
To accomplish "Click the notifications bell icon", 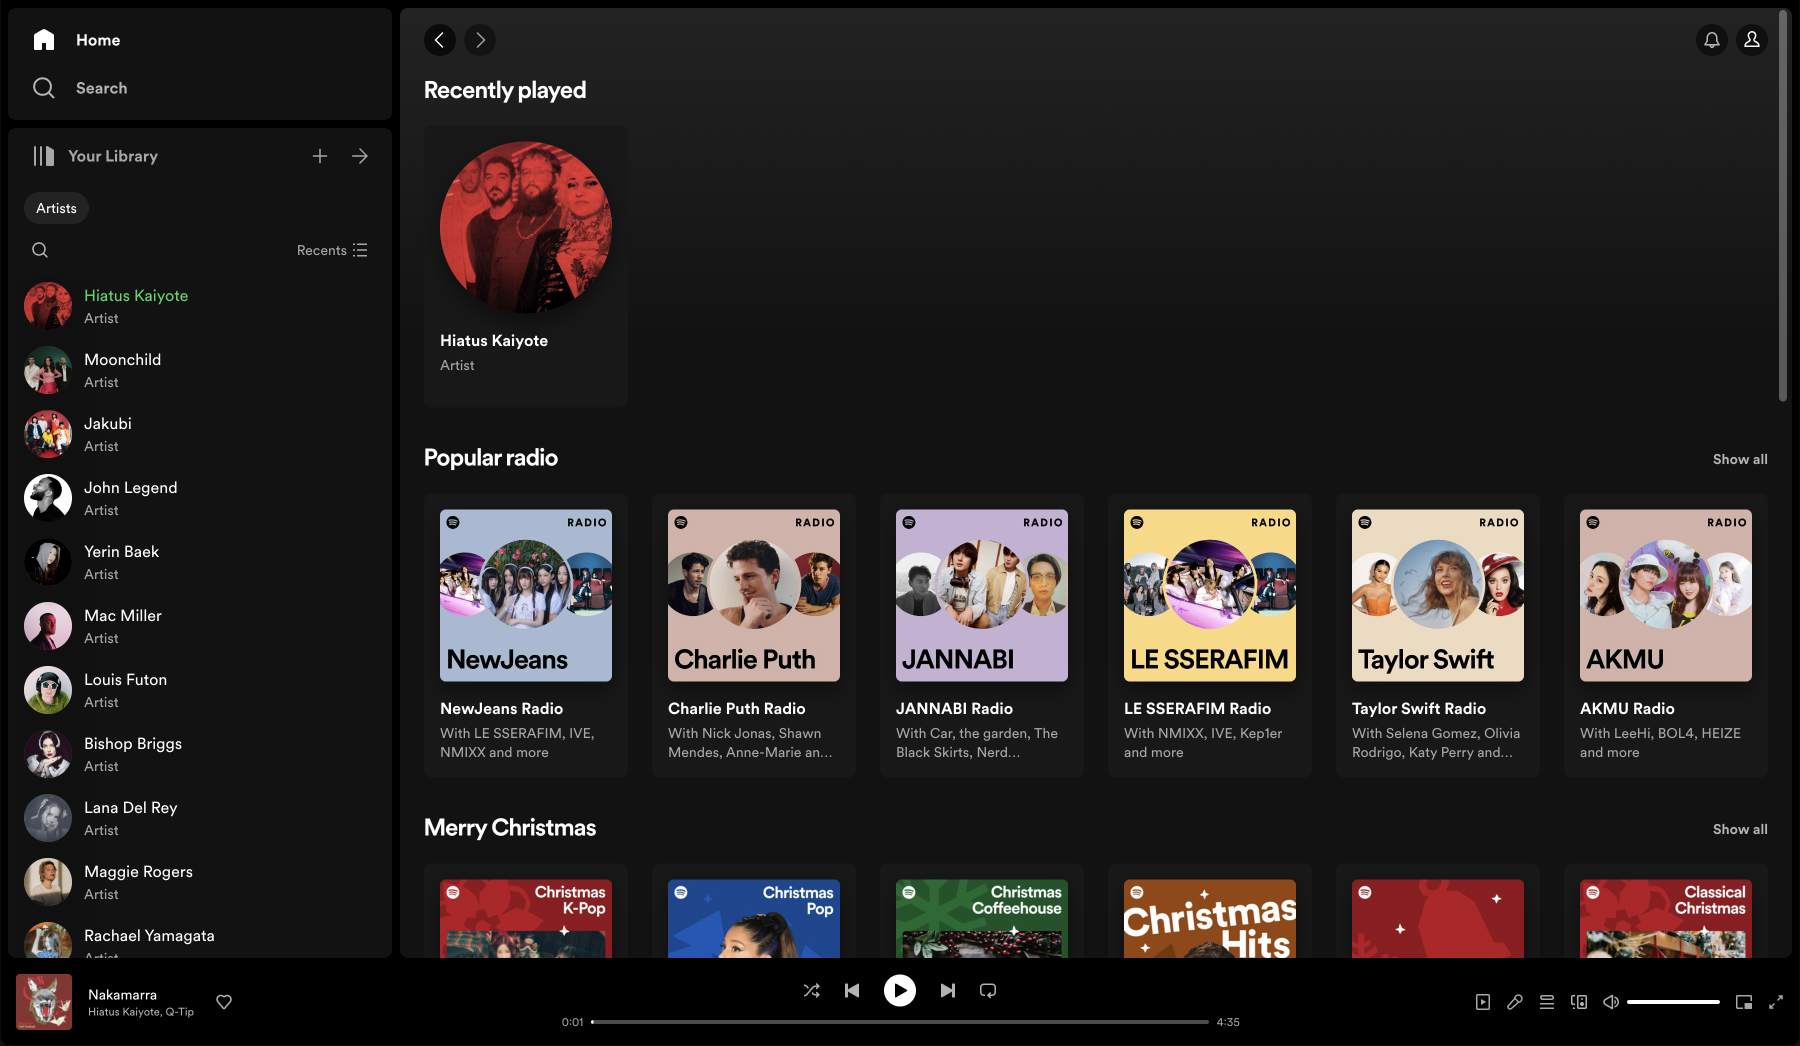I will tap(1712, 40).
